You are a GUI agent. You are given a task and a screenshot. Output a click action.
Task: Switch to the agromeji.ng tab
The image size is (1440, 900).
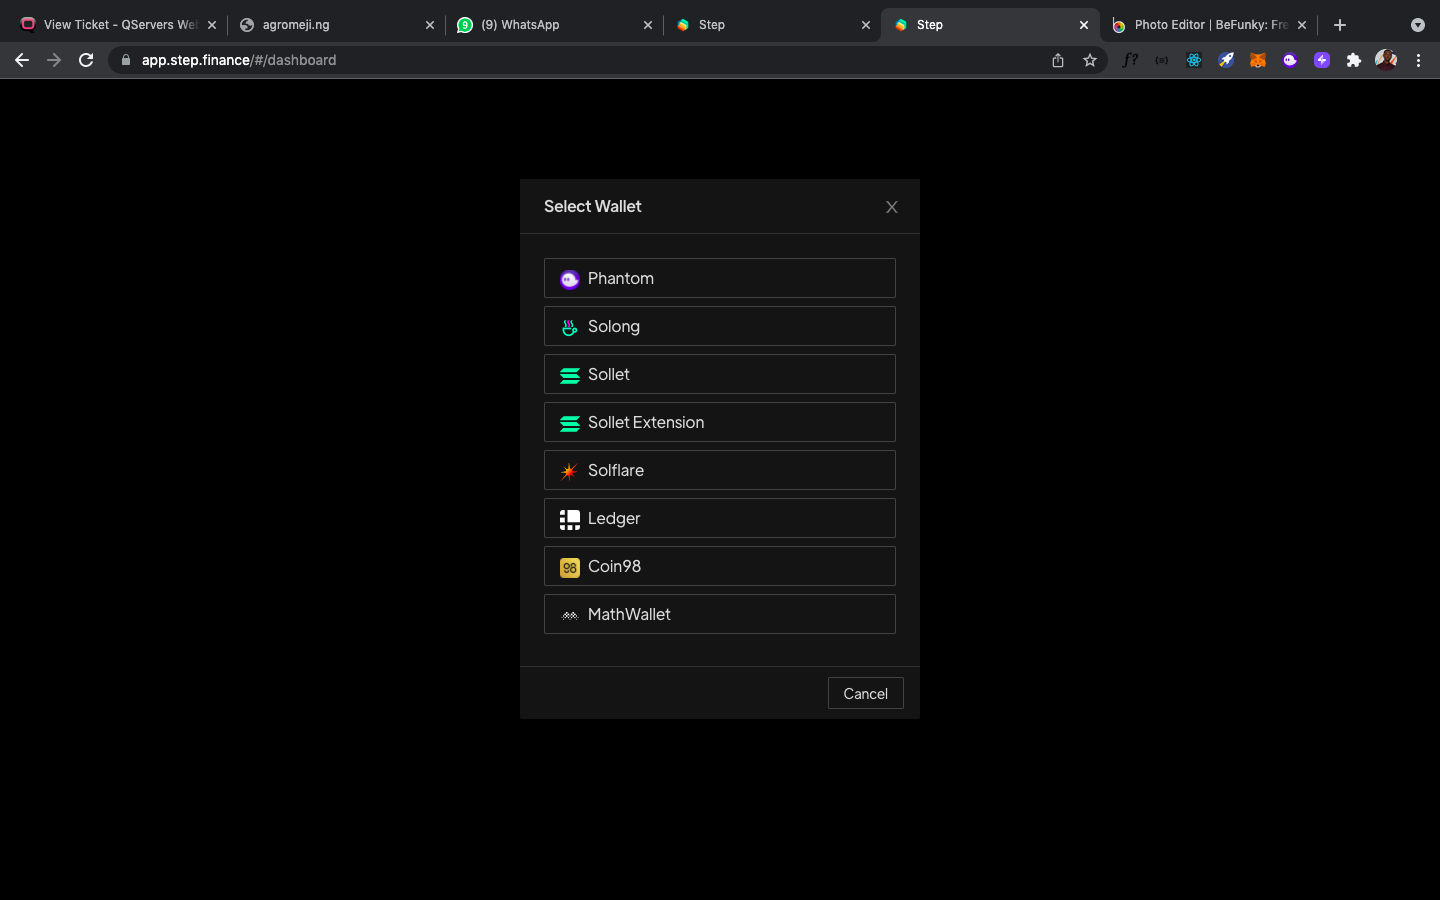point(336,25)
